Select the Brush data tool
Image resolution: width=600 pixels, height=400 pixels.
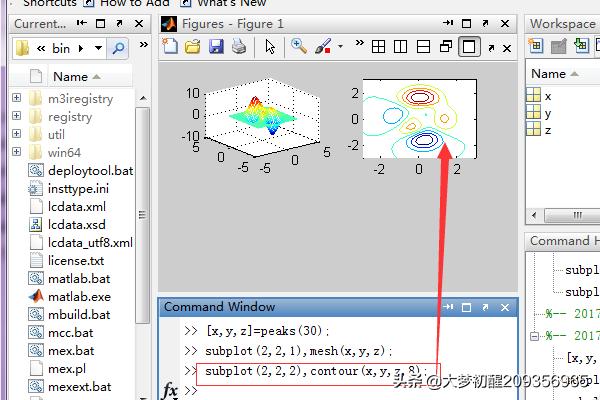[x=323, y=46]
